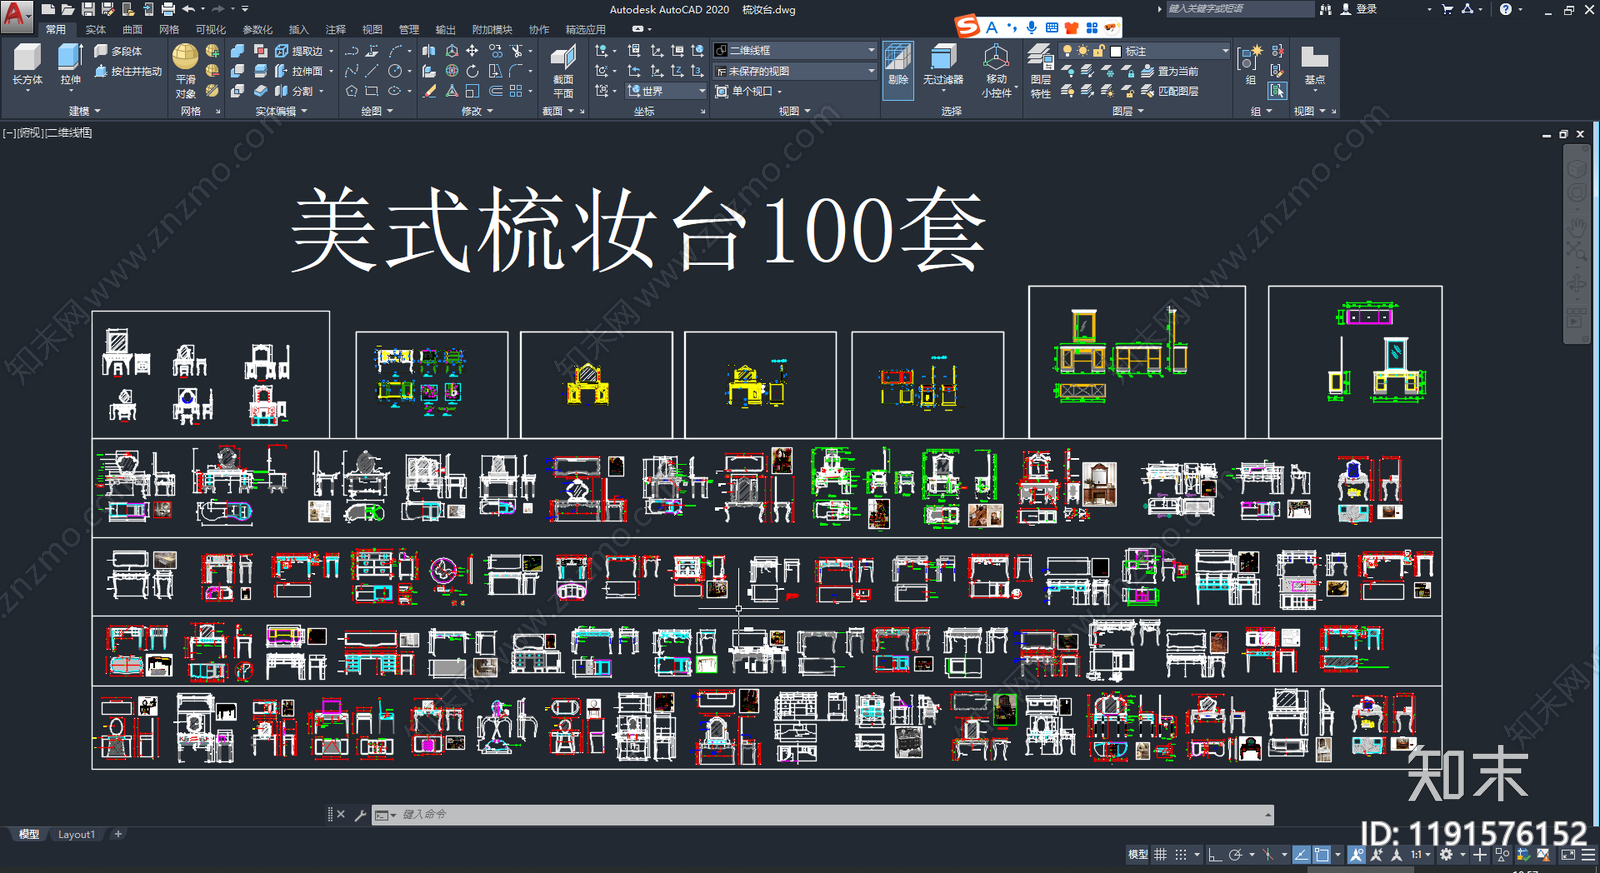Toggle ortho mode in status bar
Viewport: 1600px width, 873px height.
click(x=1214, y=855)
